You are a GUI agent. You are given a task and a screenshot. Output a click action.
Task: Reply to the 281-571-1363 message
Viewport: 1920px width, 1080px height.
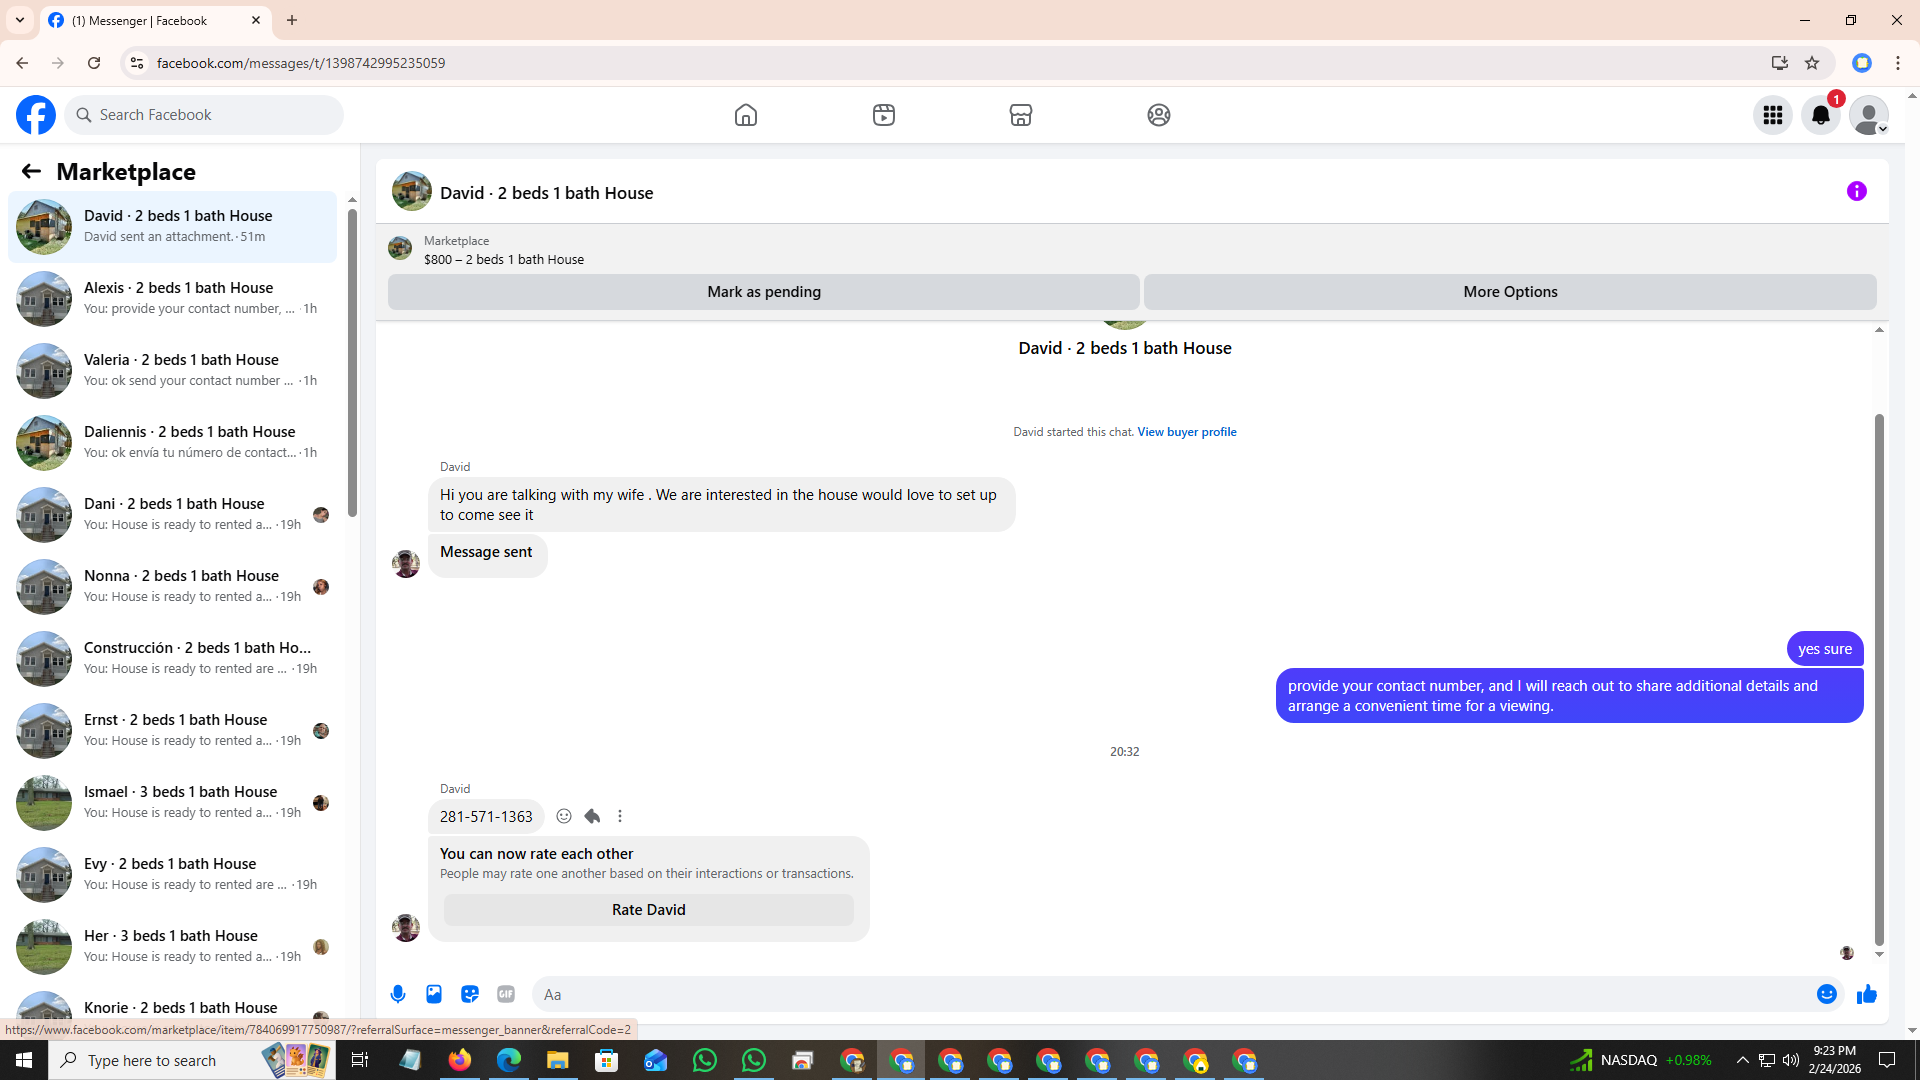tap(592, 816)
